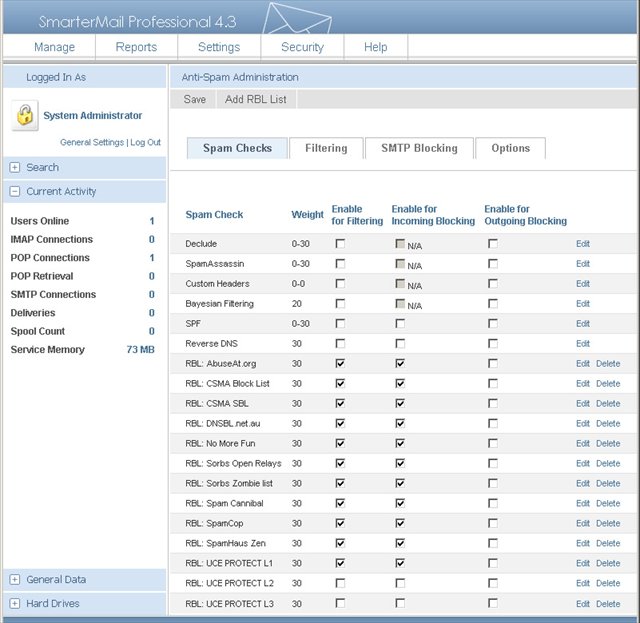This screenshot has width=640, height=623.
Task: Click the Weight column header
Action: click(x=307, y=215)
